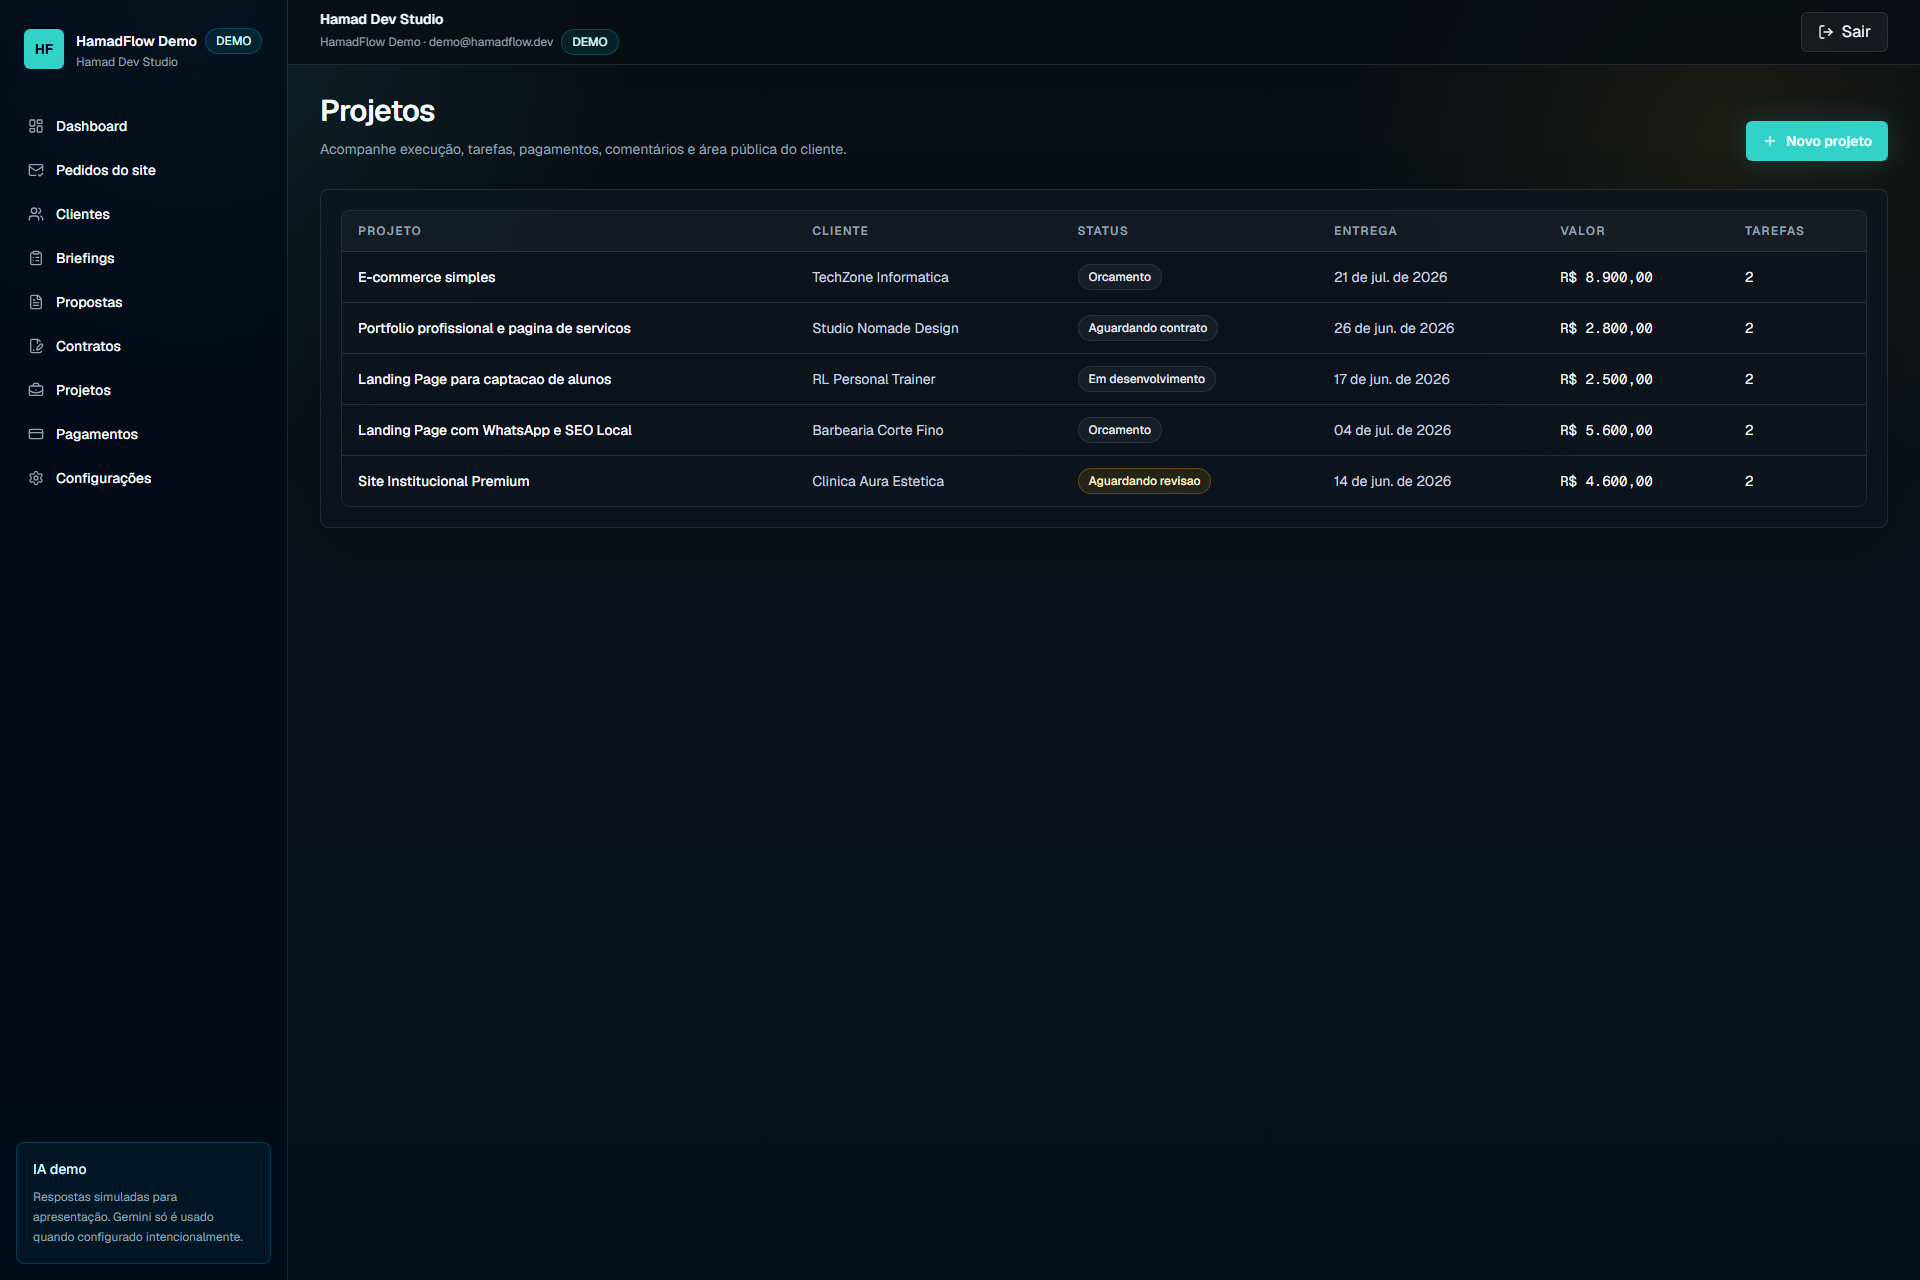Click the card icon next to Pagamentos
The height and width of the screenshot is (1280, 1920).
(x=36, y=434)
